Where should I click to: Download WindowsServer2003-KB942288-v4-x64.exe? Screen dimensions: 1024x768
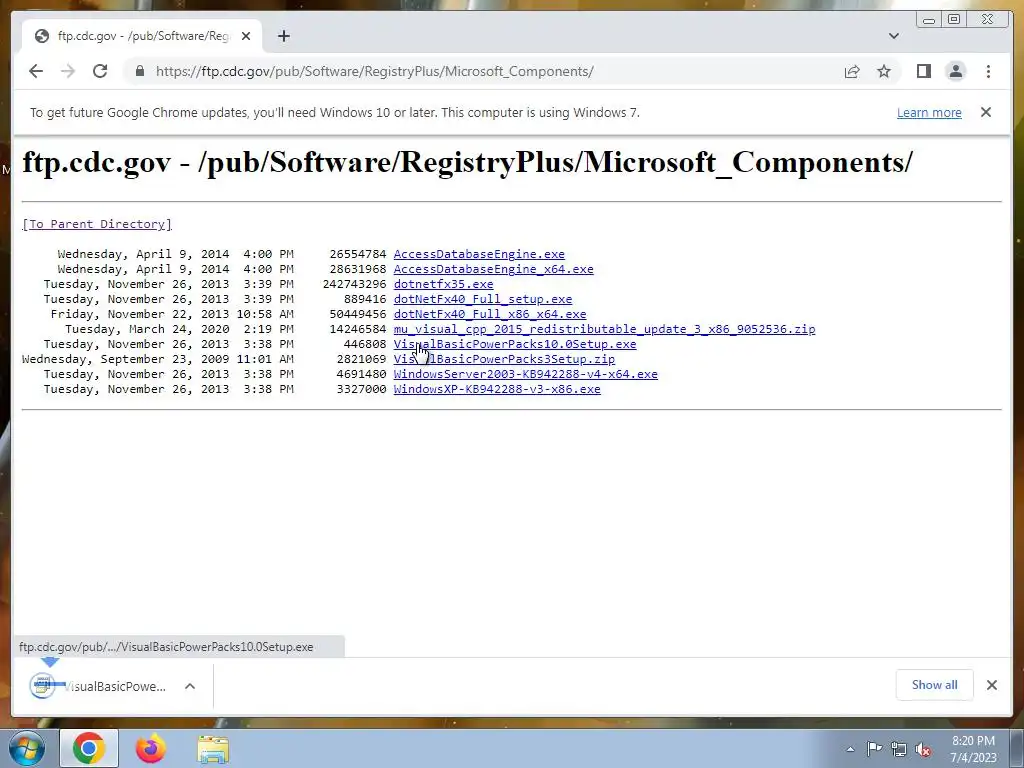pos(525,374)
